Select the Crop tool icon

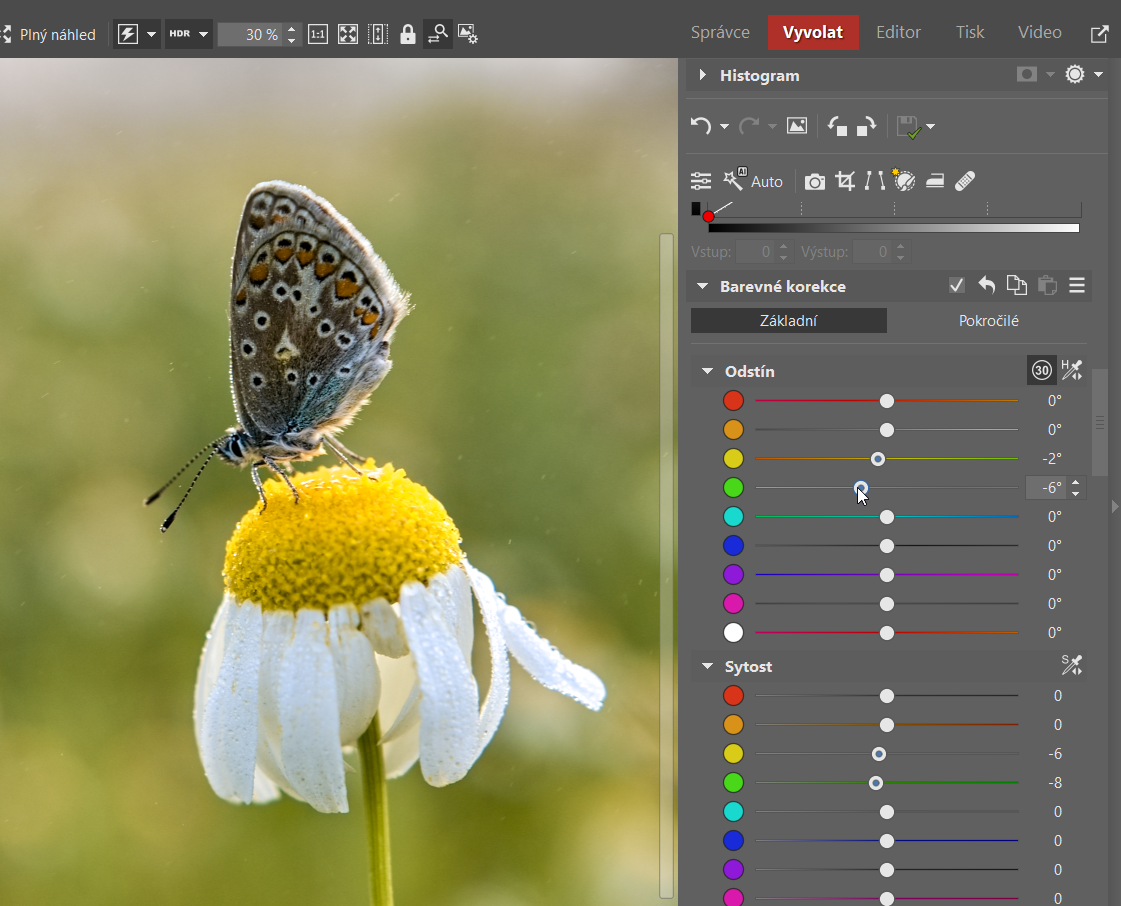[845, 181]
